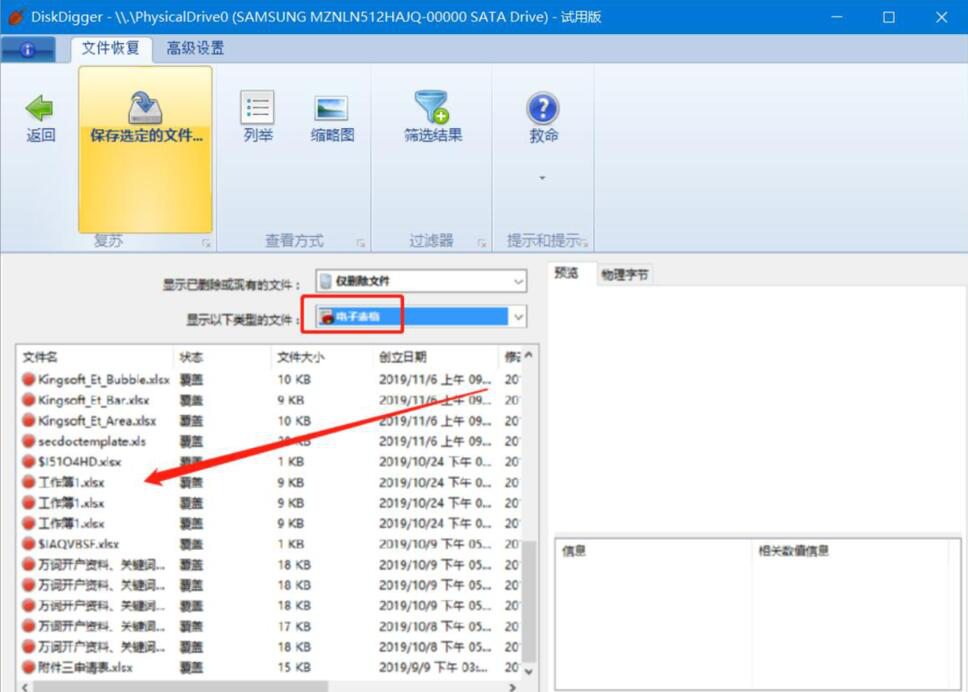The height and width of the screenshot is (692, 968).
Task: Open the 复苏 group dialog launcher
Action: pyautogui.click(x=206, y=244)
